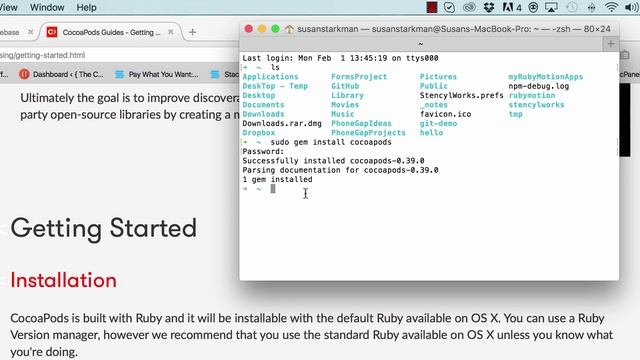Click 'Documents' in the Terminal listing

[263, 105]
